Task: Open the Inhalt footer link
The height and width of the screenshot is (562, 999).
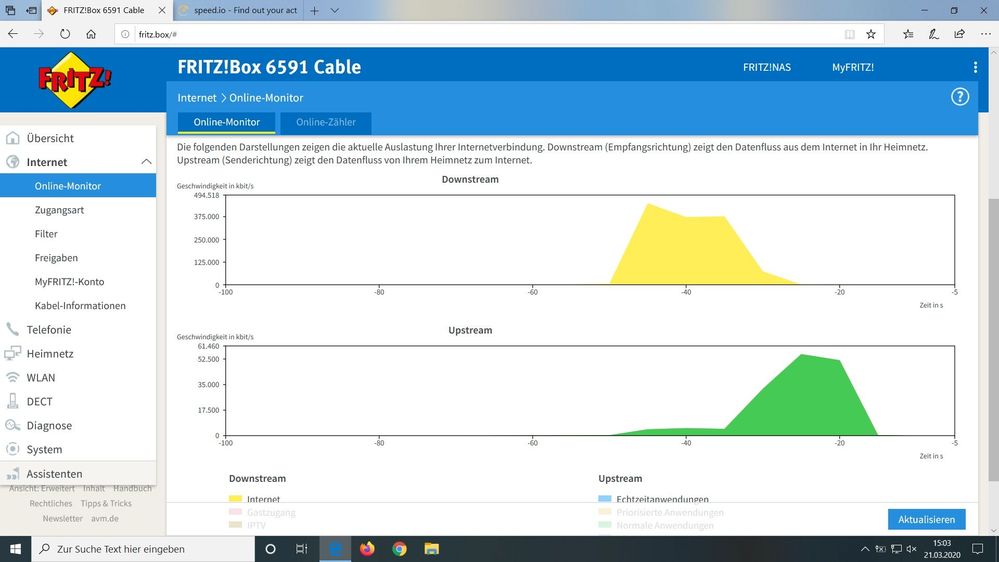Action: (94, 488)
